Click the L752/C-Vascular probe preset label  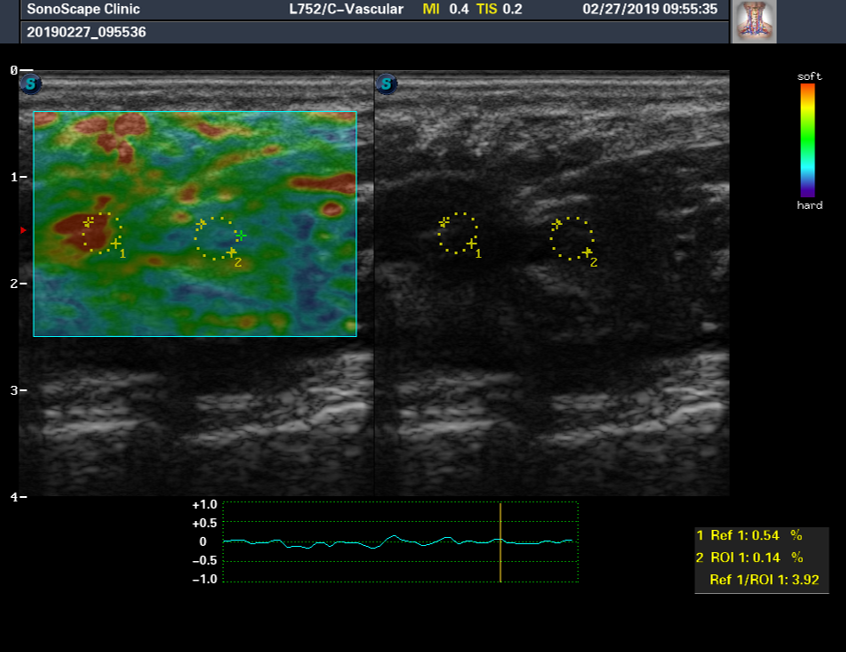click(x=346, y=9)
